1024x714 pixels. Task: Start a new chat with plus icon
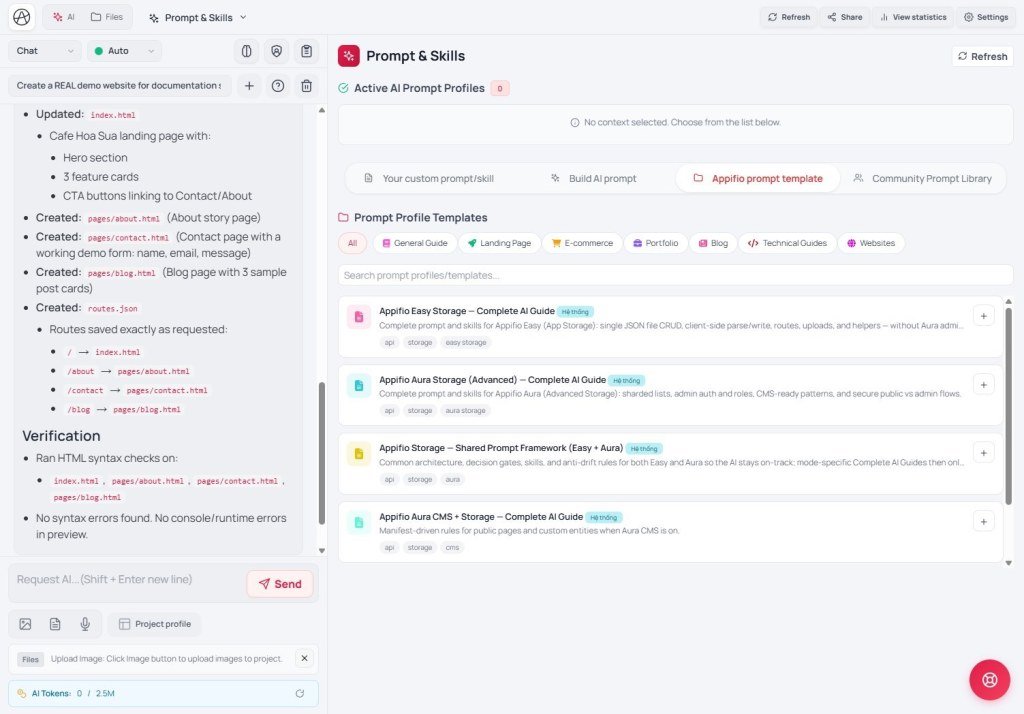point(249,86)
